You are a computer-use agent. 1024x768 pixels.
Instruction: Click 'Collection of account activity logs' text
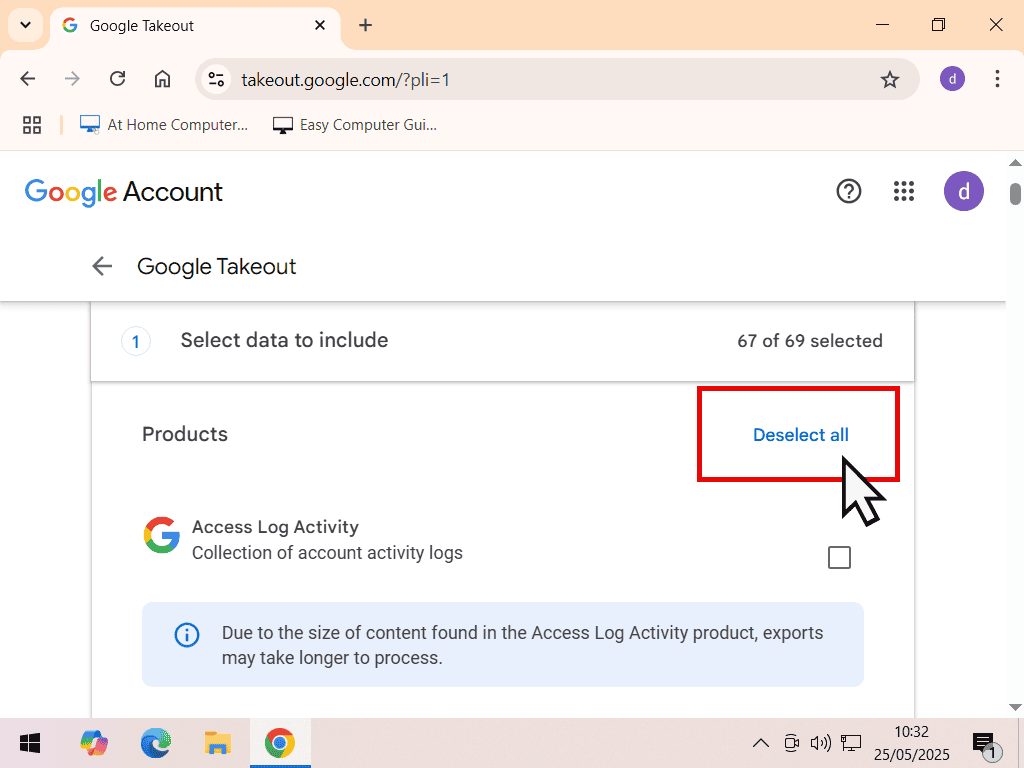tap(327, 553)
